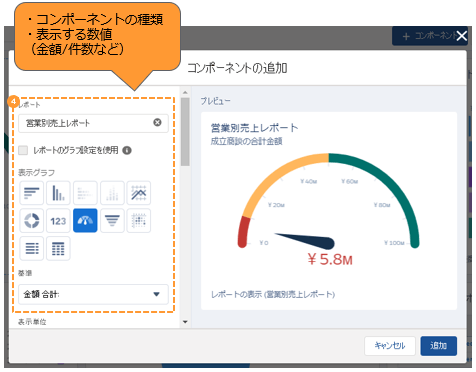This screenshot has width=476, height=372.
Task: Enable レポートのグラフ設定を使用 checkbox
Action: [23, 150]
